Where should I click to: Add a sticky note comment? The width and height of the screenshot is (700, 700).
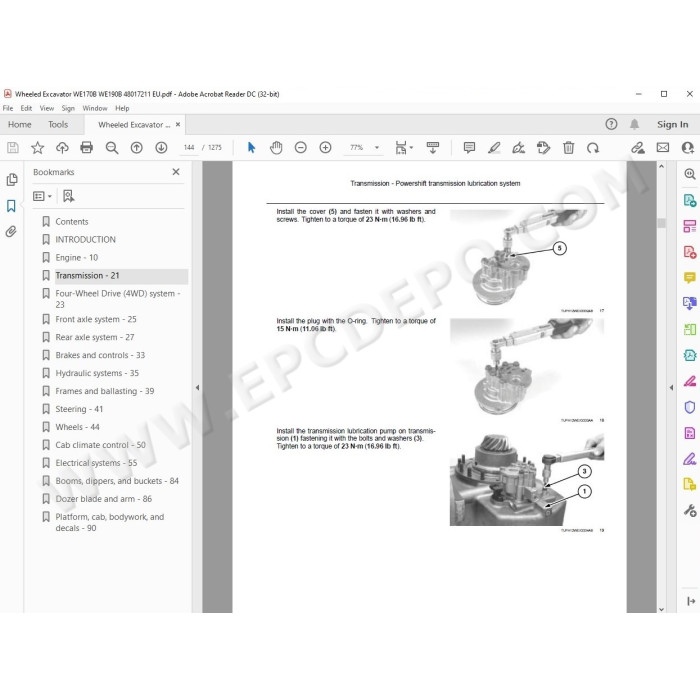click(469, 148)
